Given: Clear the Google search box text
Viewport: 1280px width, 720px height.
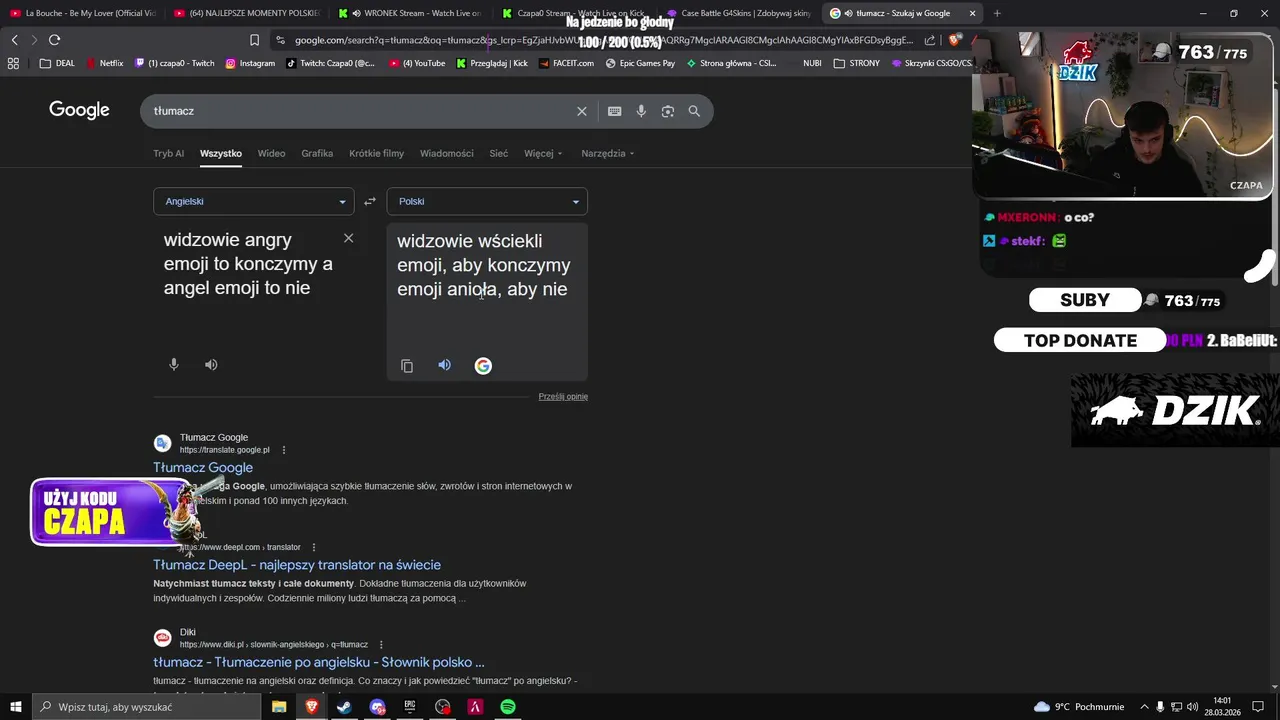Looking at the screenshot, I should (x=581, y=111).
